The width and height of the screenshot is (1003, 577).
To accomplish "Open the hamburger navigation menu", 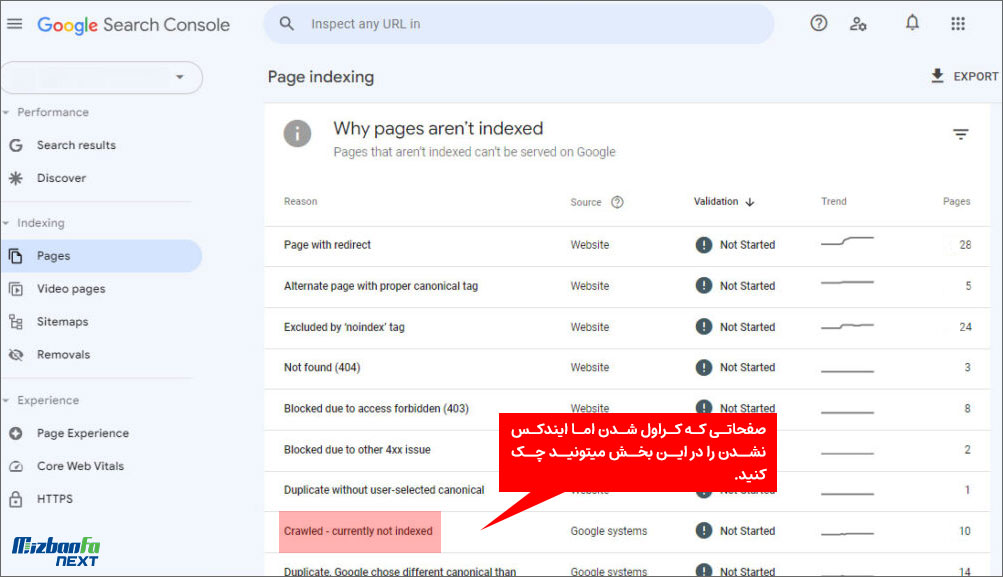I will tap(14, 24).
